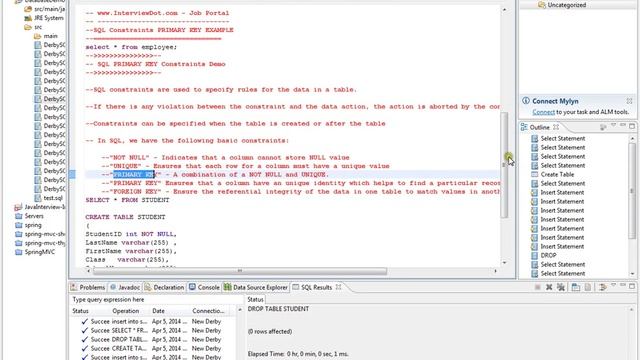Click the highlighted PRIMARY KEY text
The width and height of the screenshot is (640, 360).
coord(133,175)
